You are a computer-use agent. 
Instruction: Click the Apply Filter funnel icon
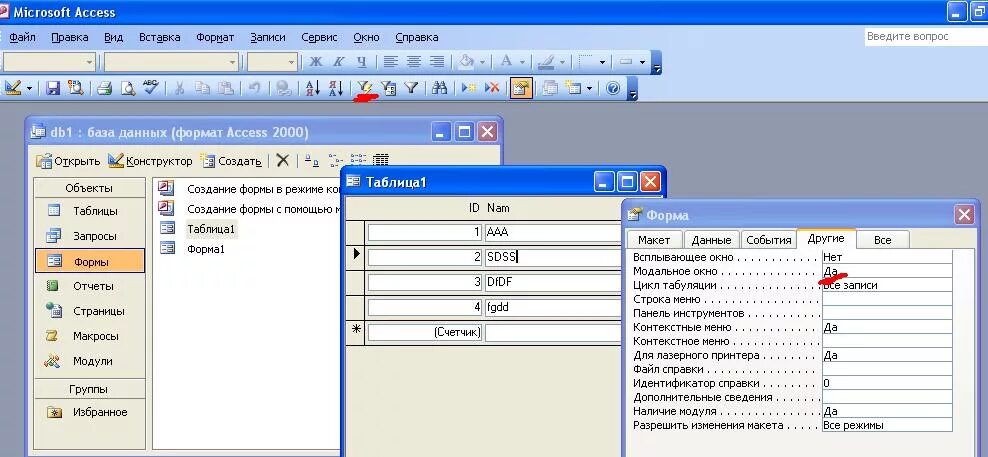coord(411,88)
